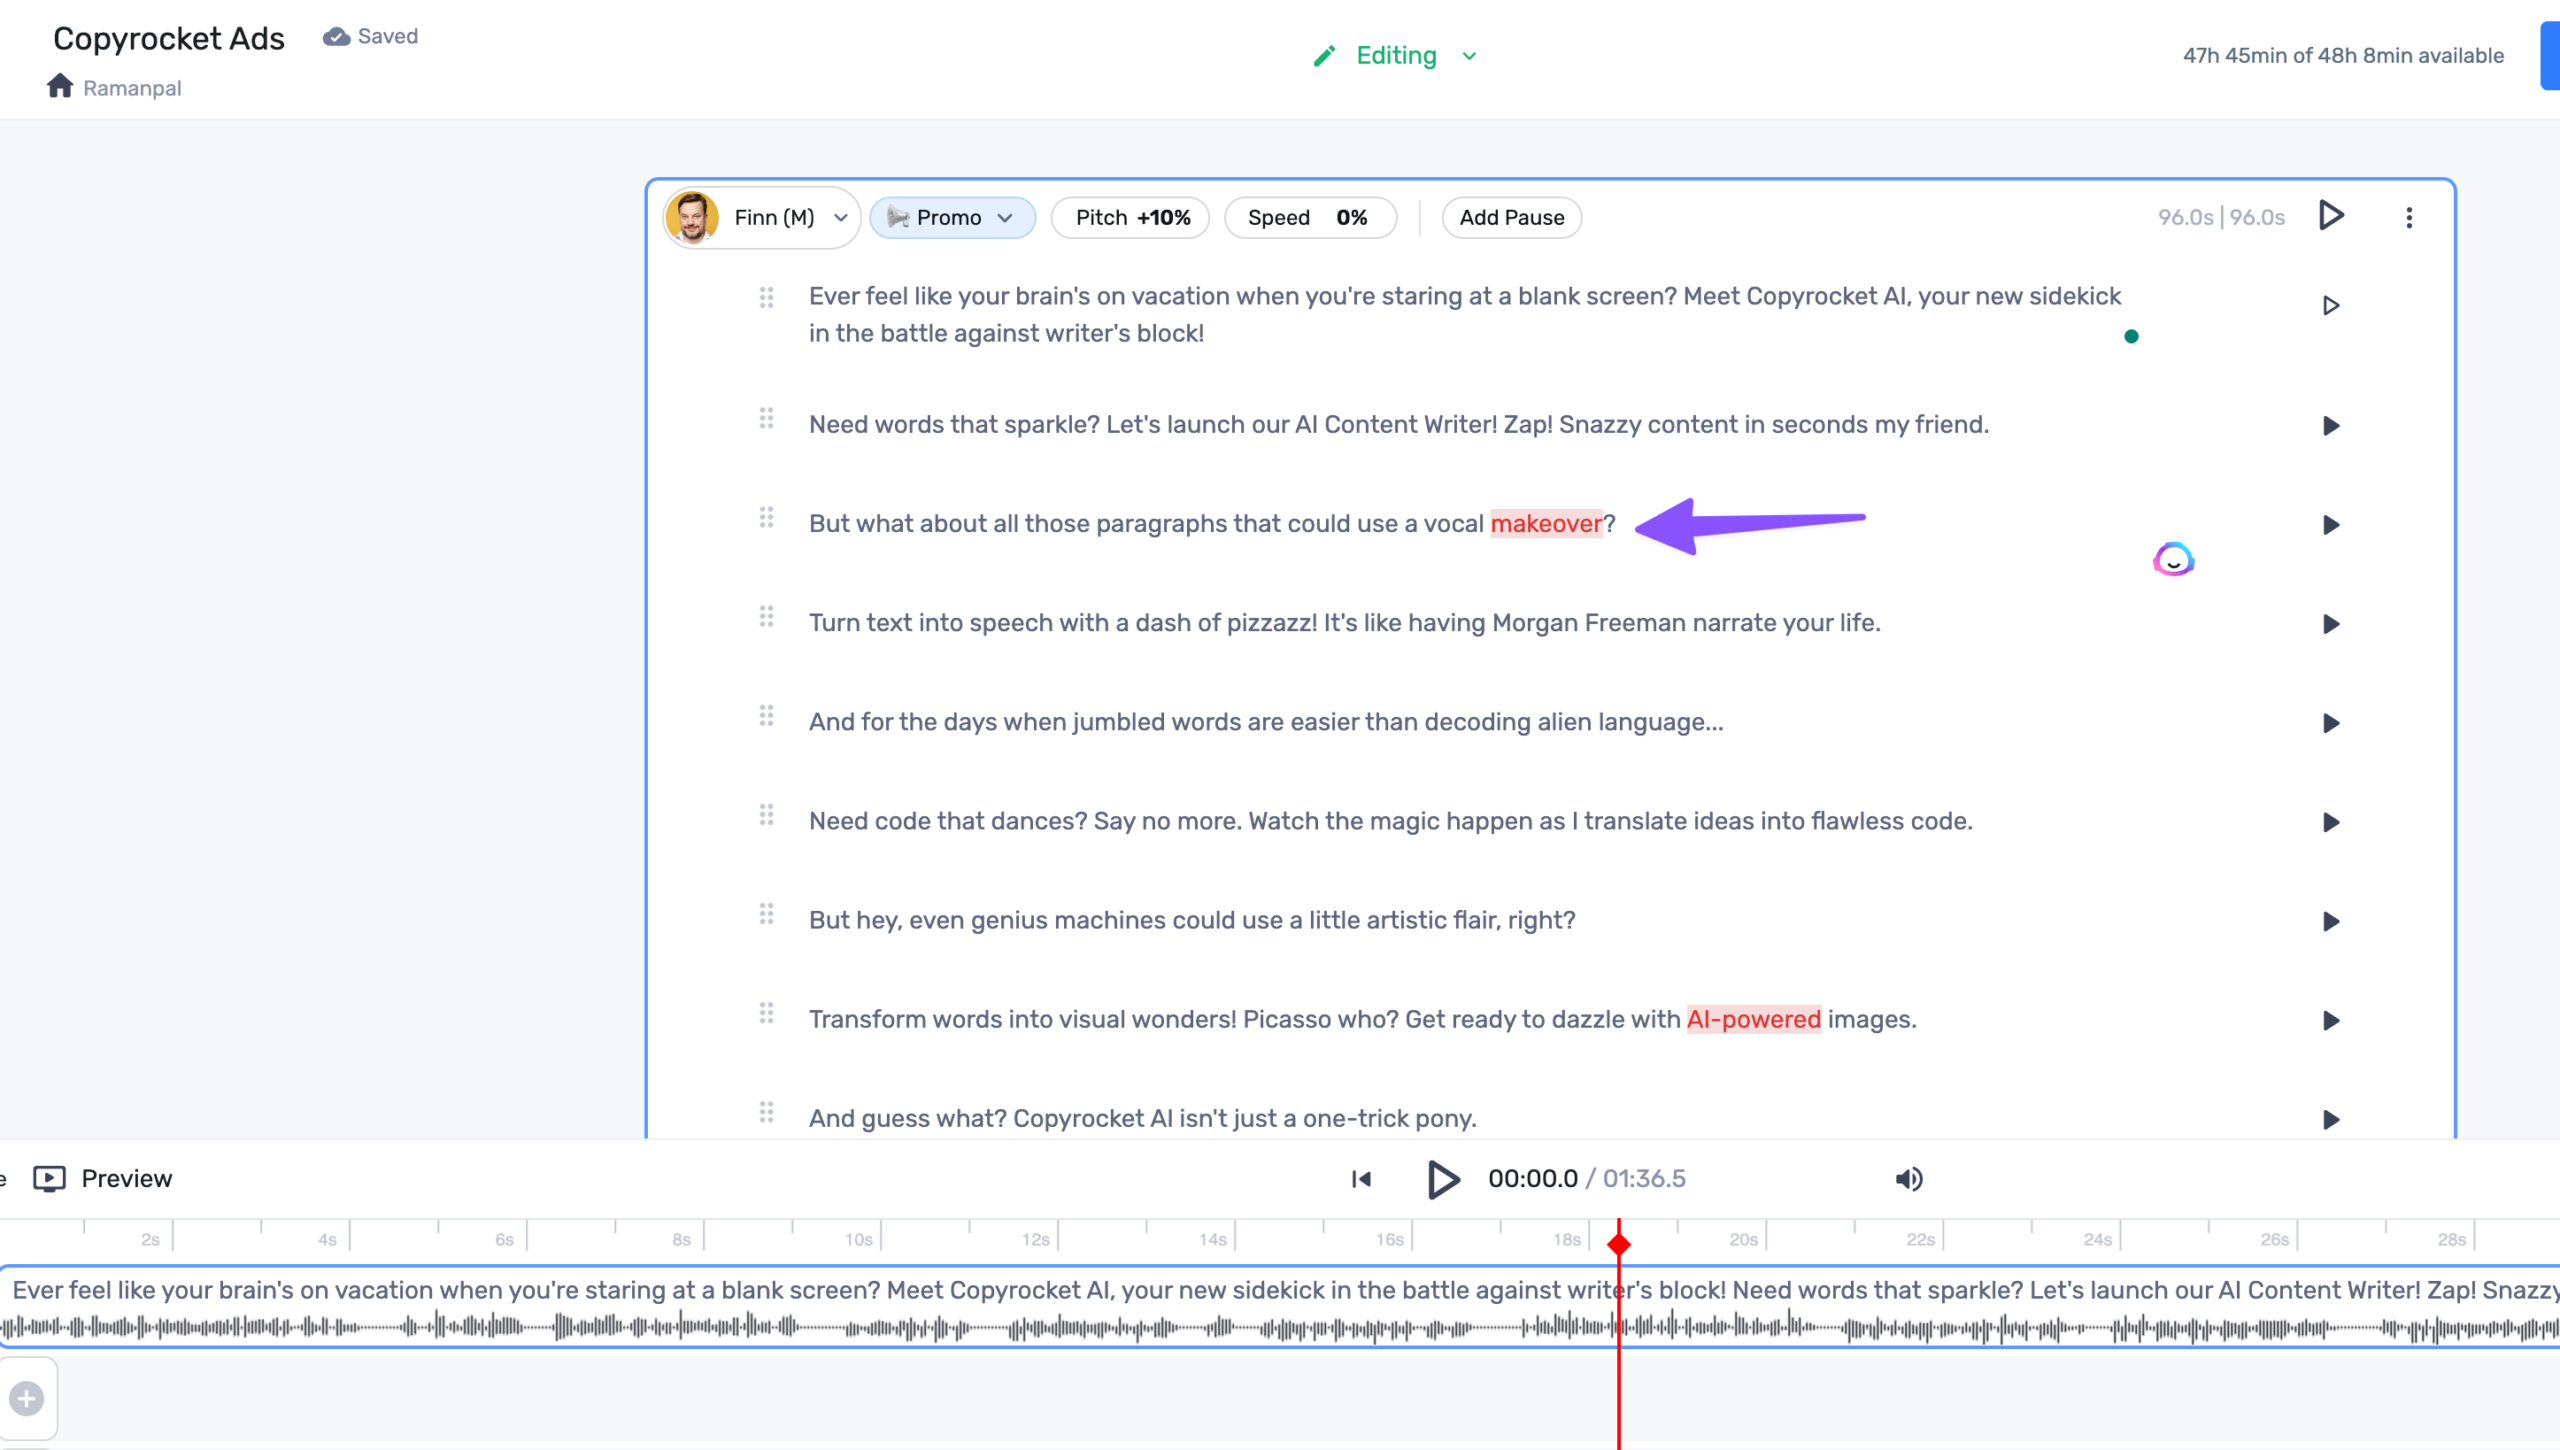Click the home icon beside Ramanpal
The image size is (2560, 1450).
(60, 86)
